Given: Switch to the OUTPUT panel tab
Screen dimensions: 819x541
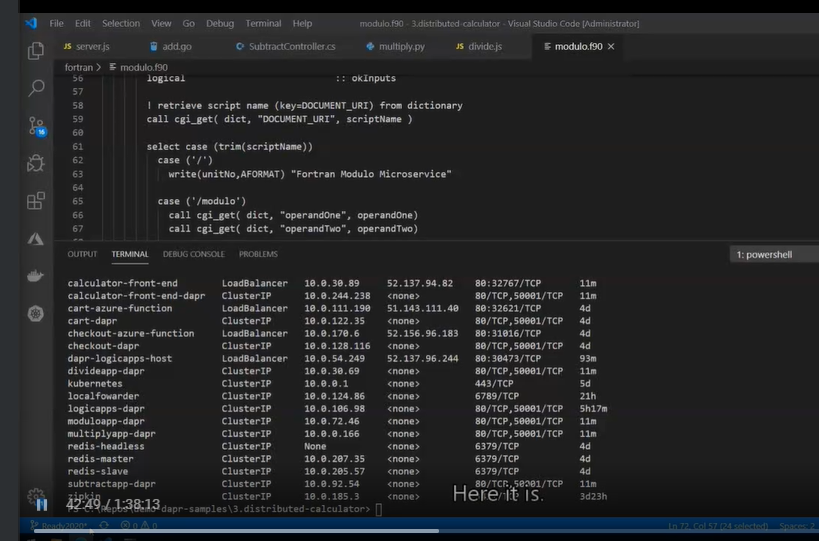Looking at the screenshot, I should click(x=82, y=254).
